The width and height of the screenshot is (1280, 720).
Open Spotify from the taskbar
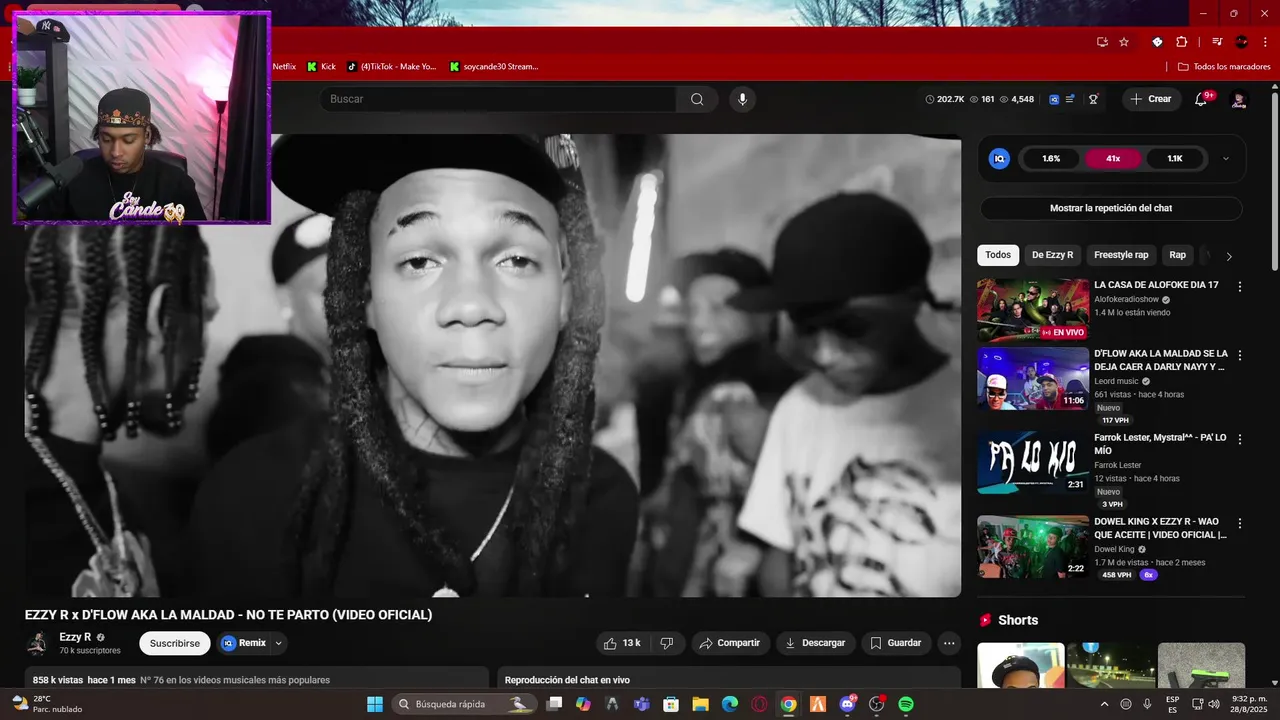pyautogui.click(x=906, y=704)
